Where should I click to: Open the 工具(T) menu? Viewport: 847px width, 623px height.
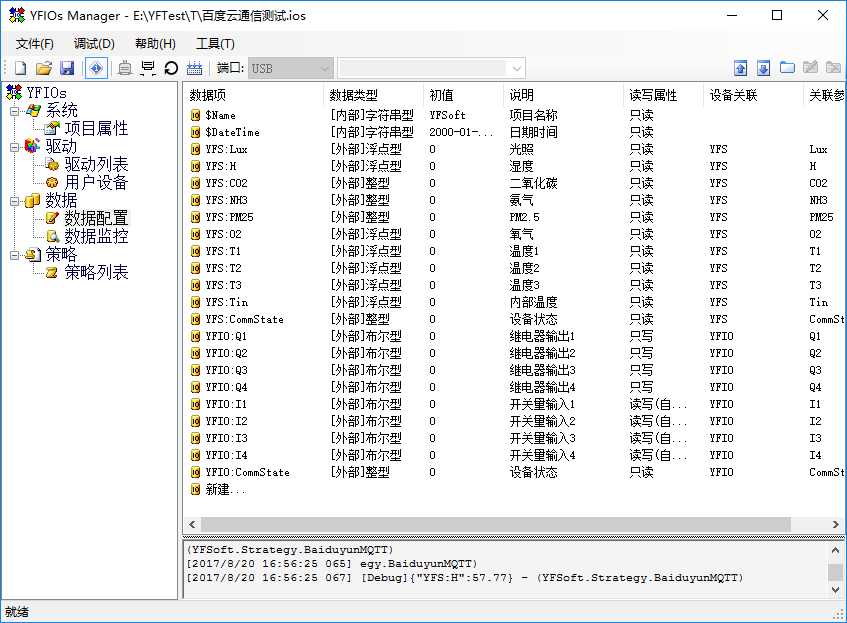click(215, 44)
